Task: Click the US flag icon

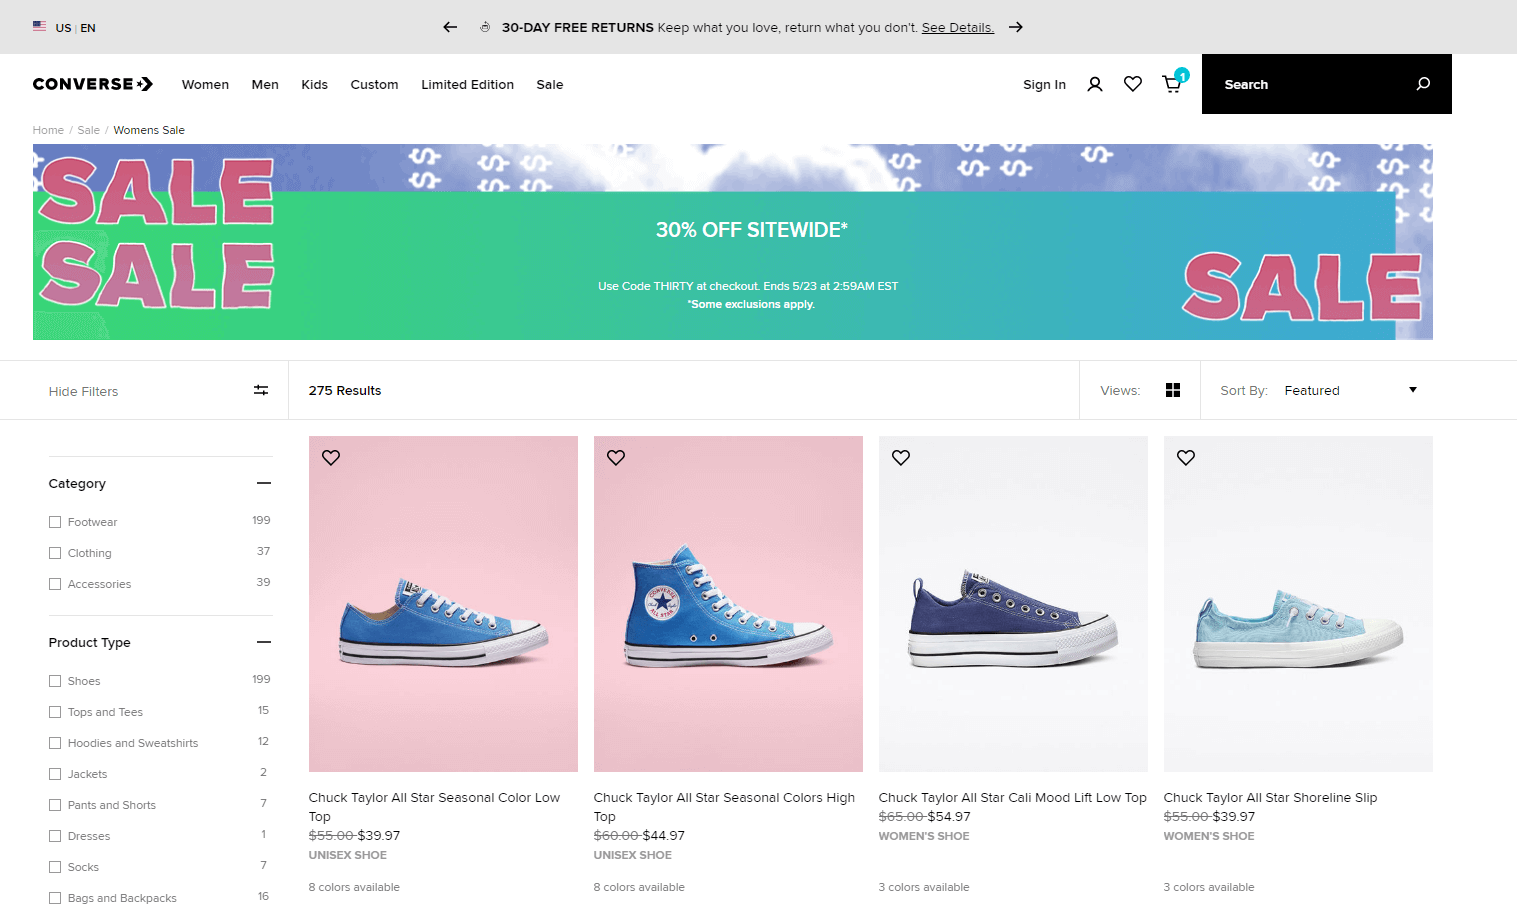Action: click(40, 26)
